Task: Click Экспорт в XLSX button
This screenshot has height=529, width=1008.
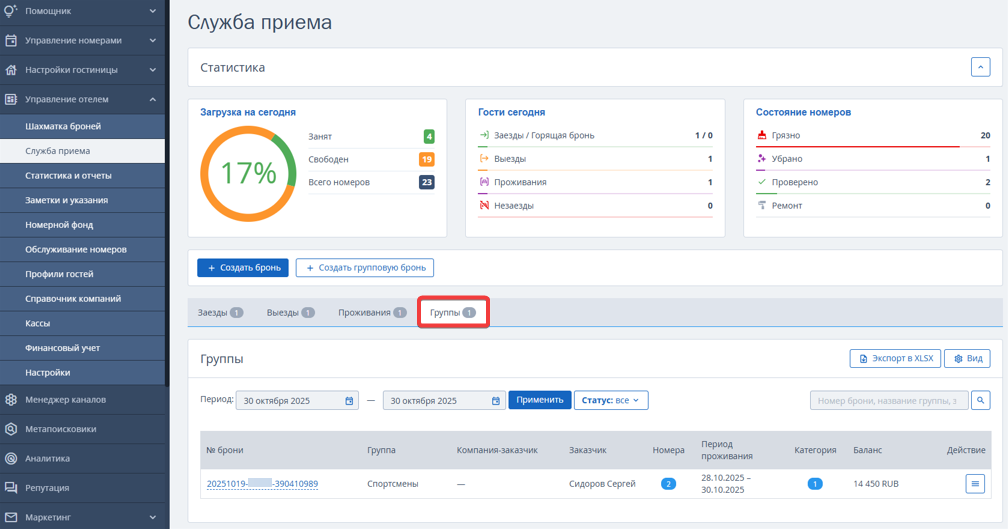Action: 894,358
